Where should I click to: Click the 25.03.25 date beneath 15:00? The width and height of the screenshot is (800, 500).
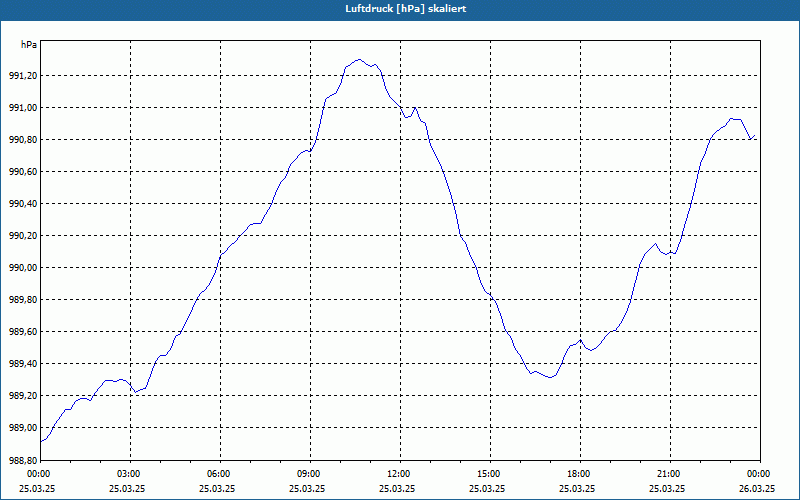(x=487, y=488)
